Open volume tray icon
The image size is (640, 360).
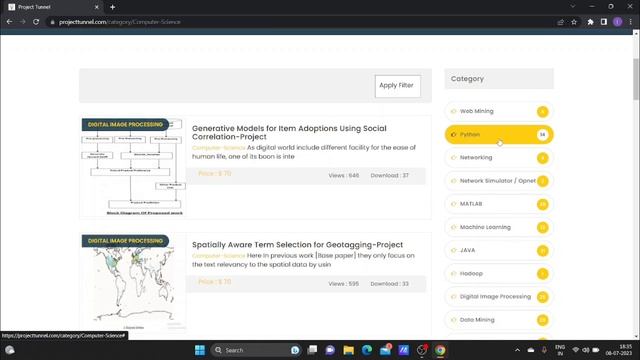click(586, 350)
